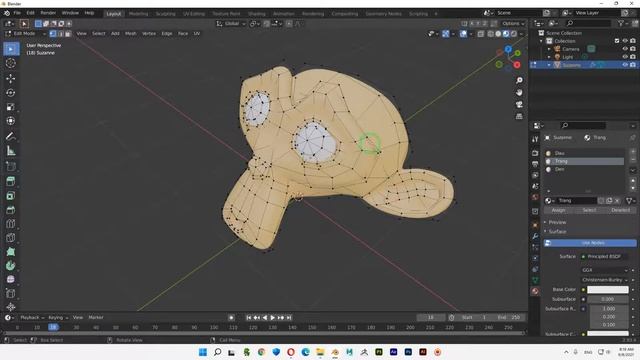Click the Base Color swatch
Screen dimensions: 640x360
608,290
